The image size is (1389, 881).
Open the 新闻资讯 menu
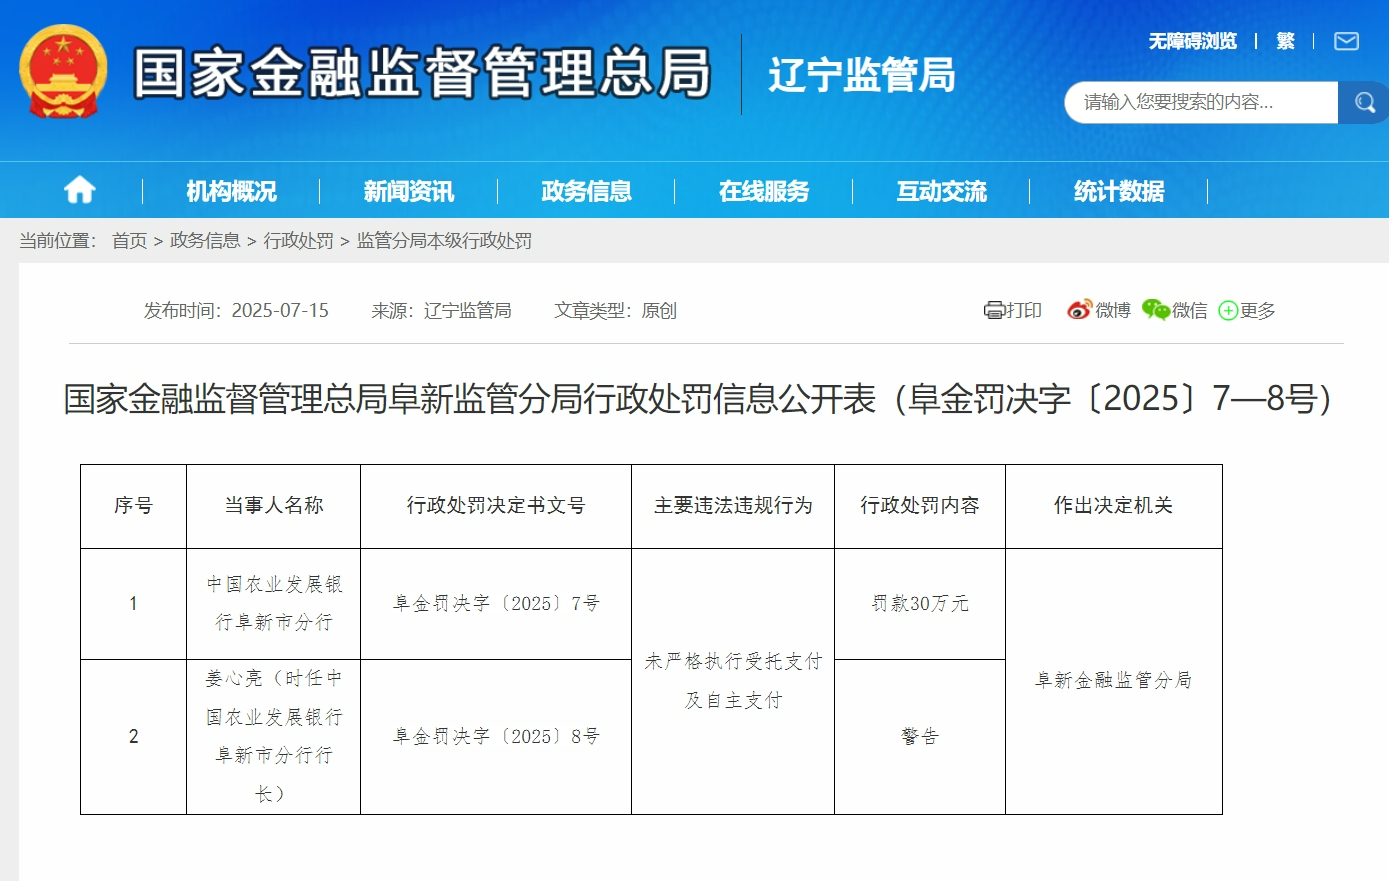(x=408, y=191)
